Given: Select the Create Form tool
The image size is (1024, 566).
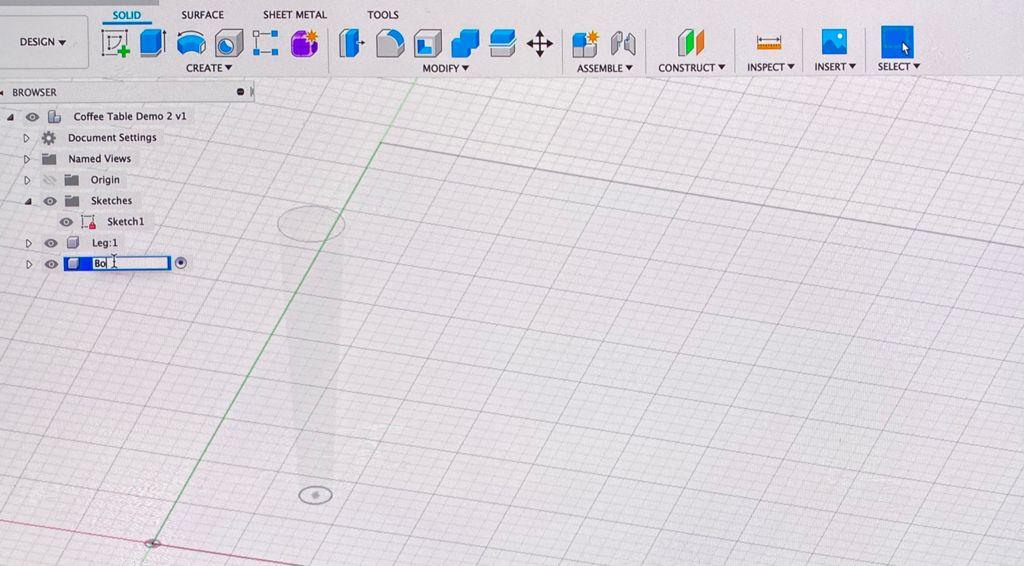Looking at the screenshot, I should [x=304, y=43].
